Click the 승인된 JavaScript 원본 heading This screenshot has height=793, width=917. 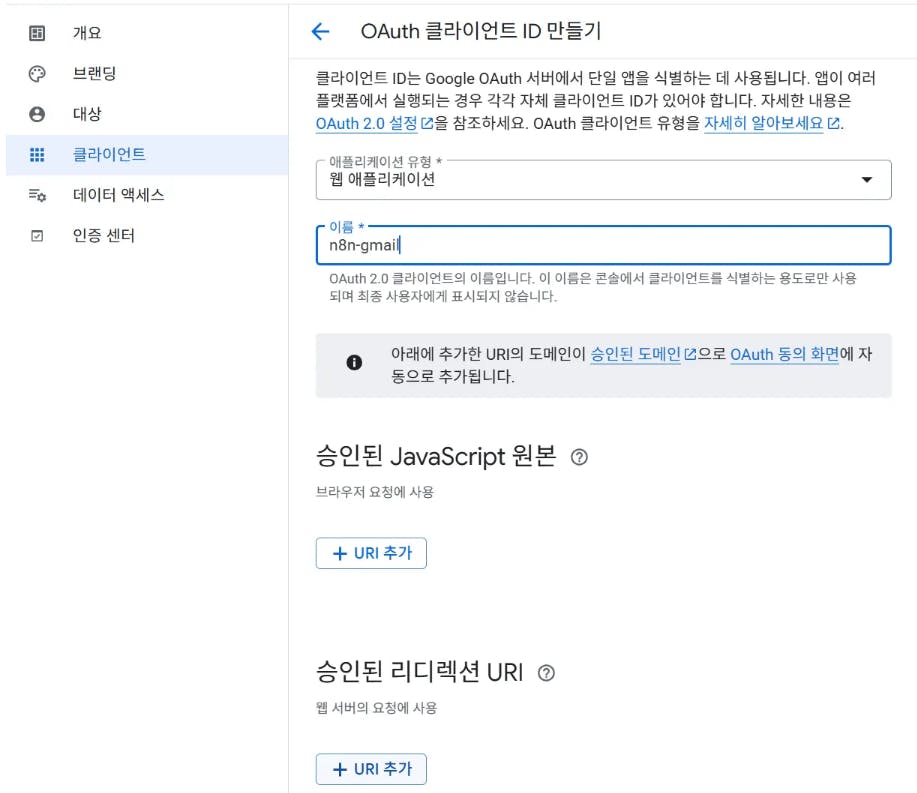(436, 456)
